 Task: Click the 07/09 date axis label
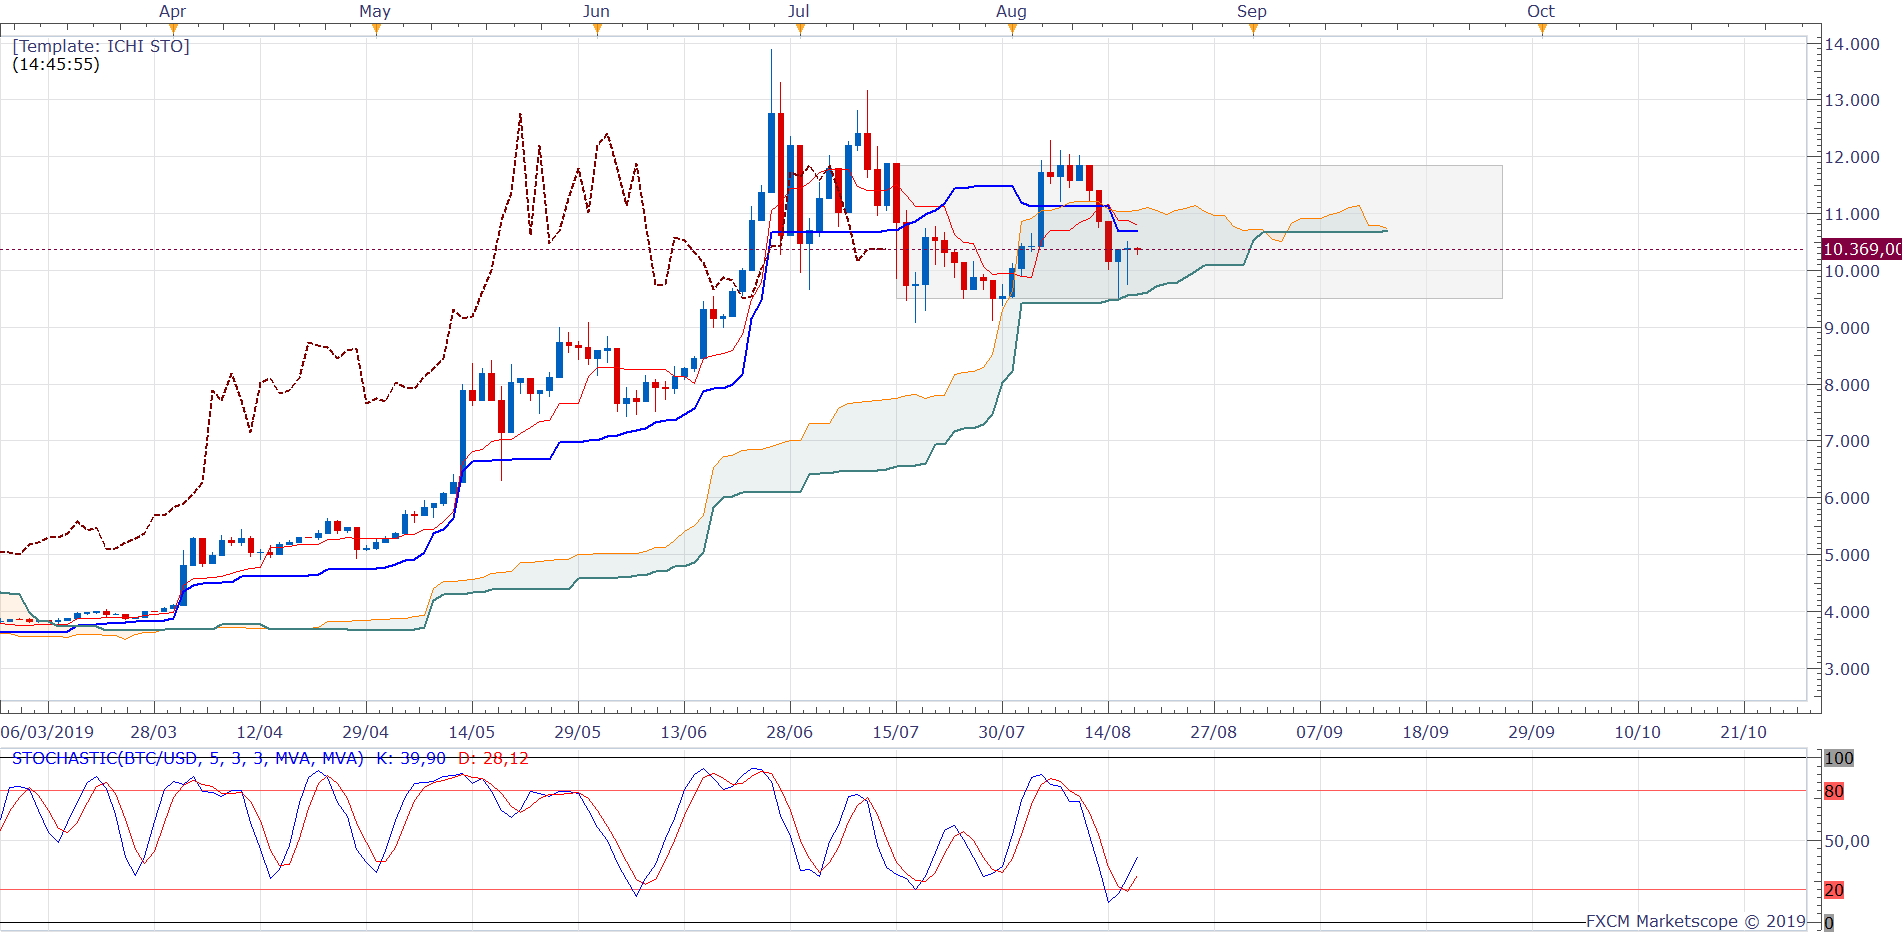click(x=1320, y=732)
